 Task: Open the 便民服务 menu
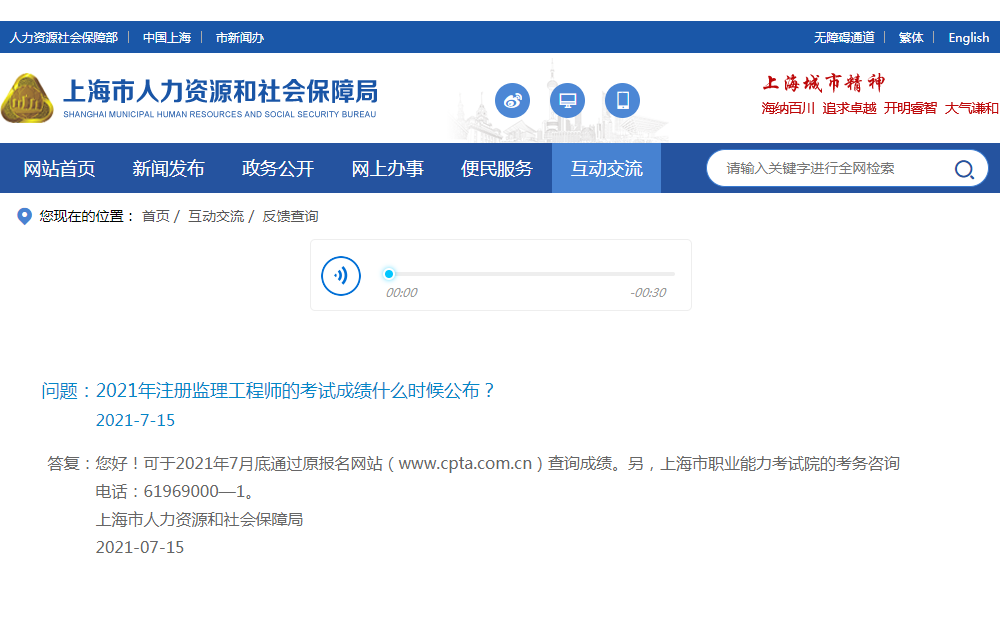pos(497,169)
